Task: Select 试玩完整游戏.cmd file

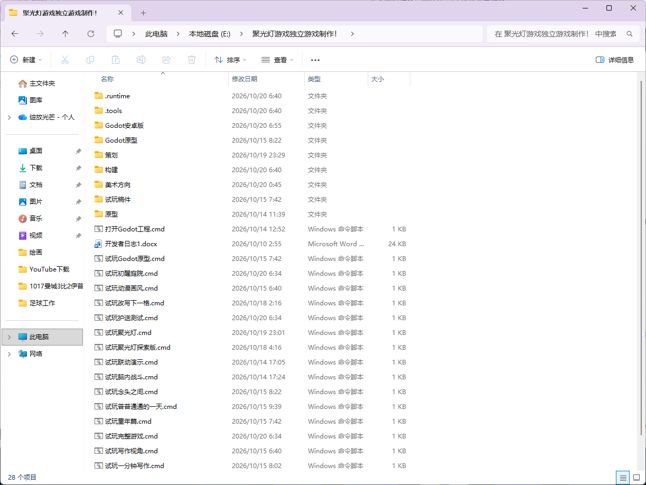Action: 252,436
